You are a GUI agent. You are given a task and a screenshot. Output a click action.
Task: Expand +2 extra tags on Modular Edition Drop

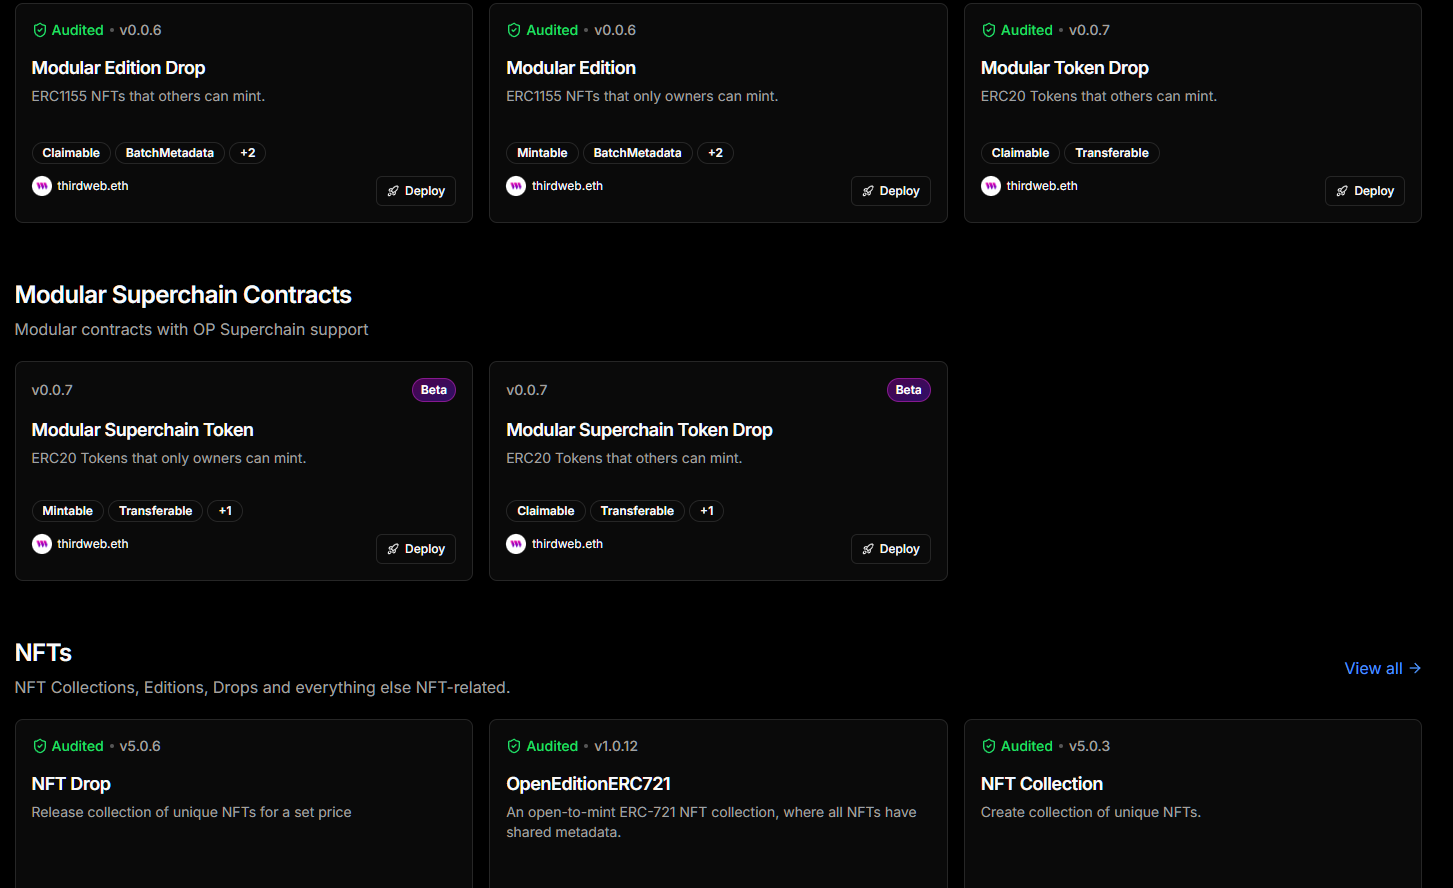pos(247,153)
